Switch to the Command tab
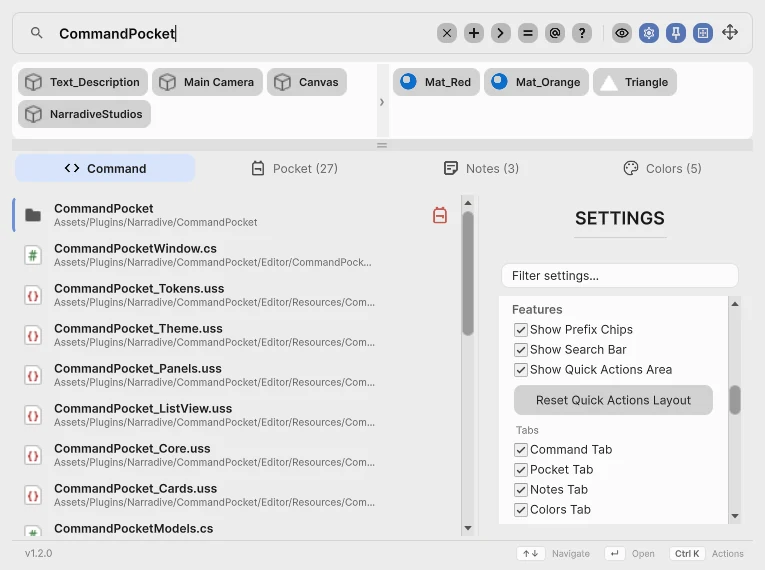765x570 pixels. click(x=105, y=168)
